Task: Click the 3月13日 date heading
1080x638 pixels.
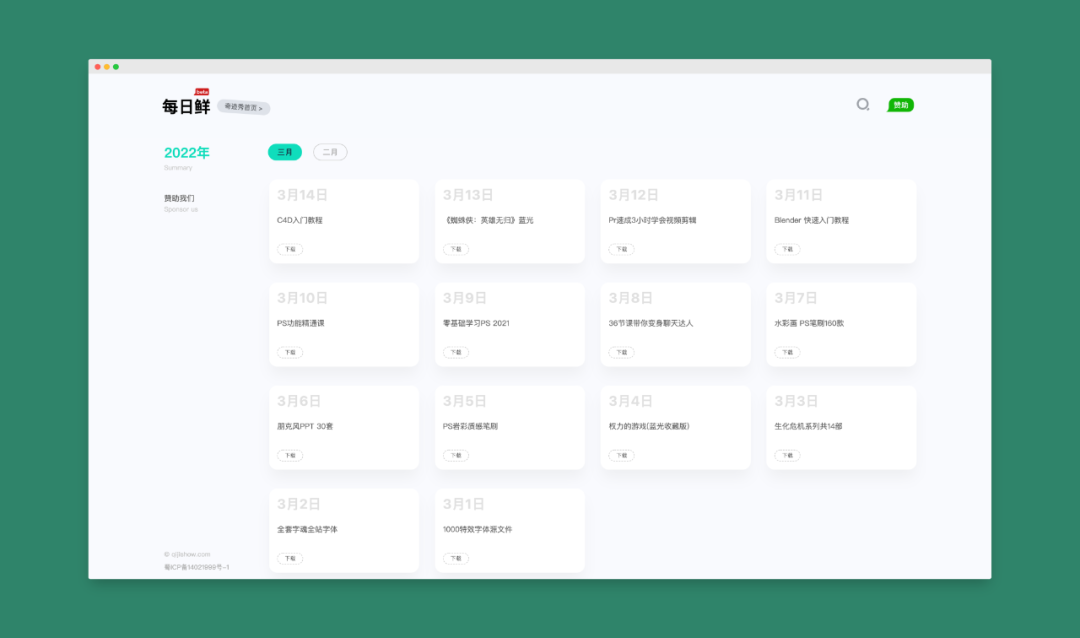Action: [468, 195]
